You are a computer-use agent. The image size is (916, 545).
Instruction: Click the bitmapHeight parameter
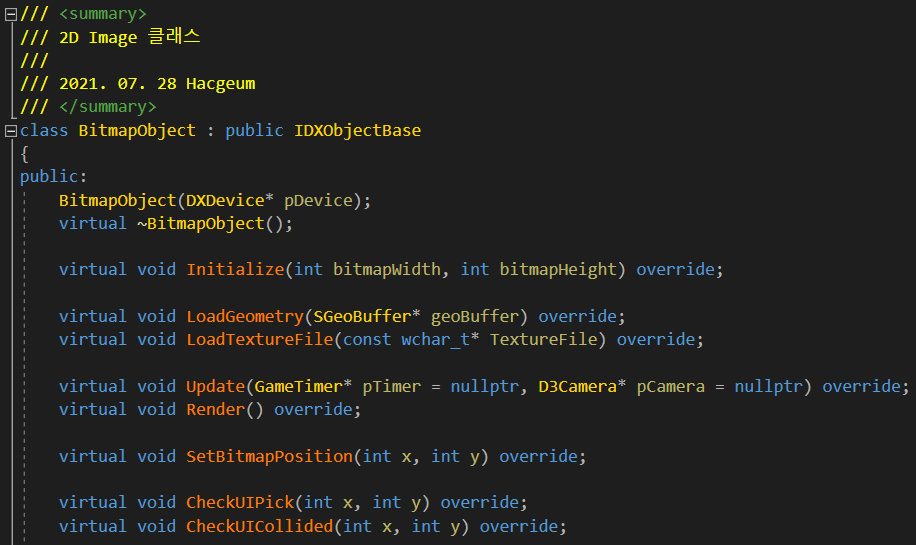tap(558, 269)
